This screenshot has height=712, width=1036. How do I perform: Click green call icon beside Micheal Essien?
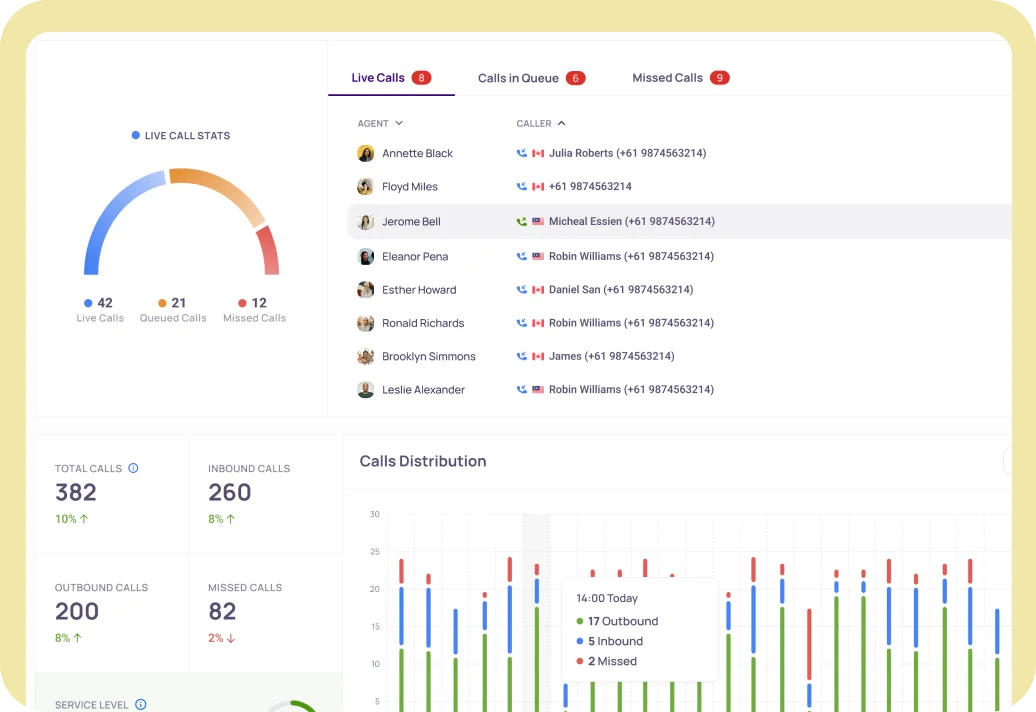(521, 221)
